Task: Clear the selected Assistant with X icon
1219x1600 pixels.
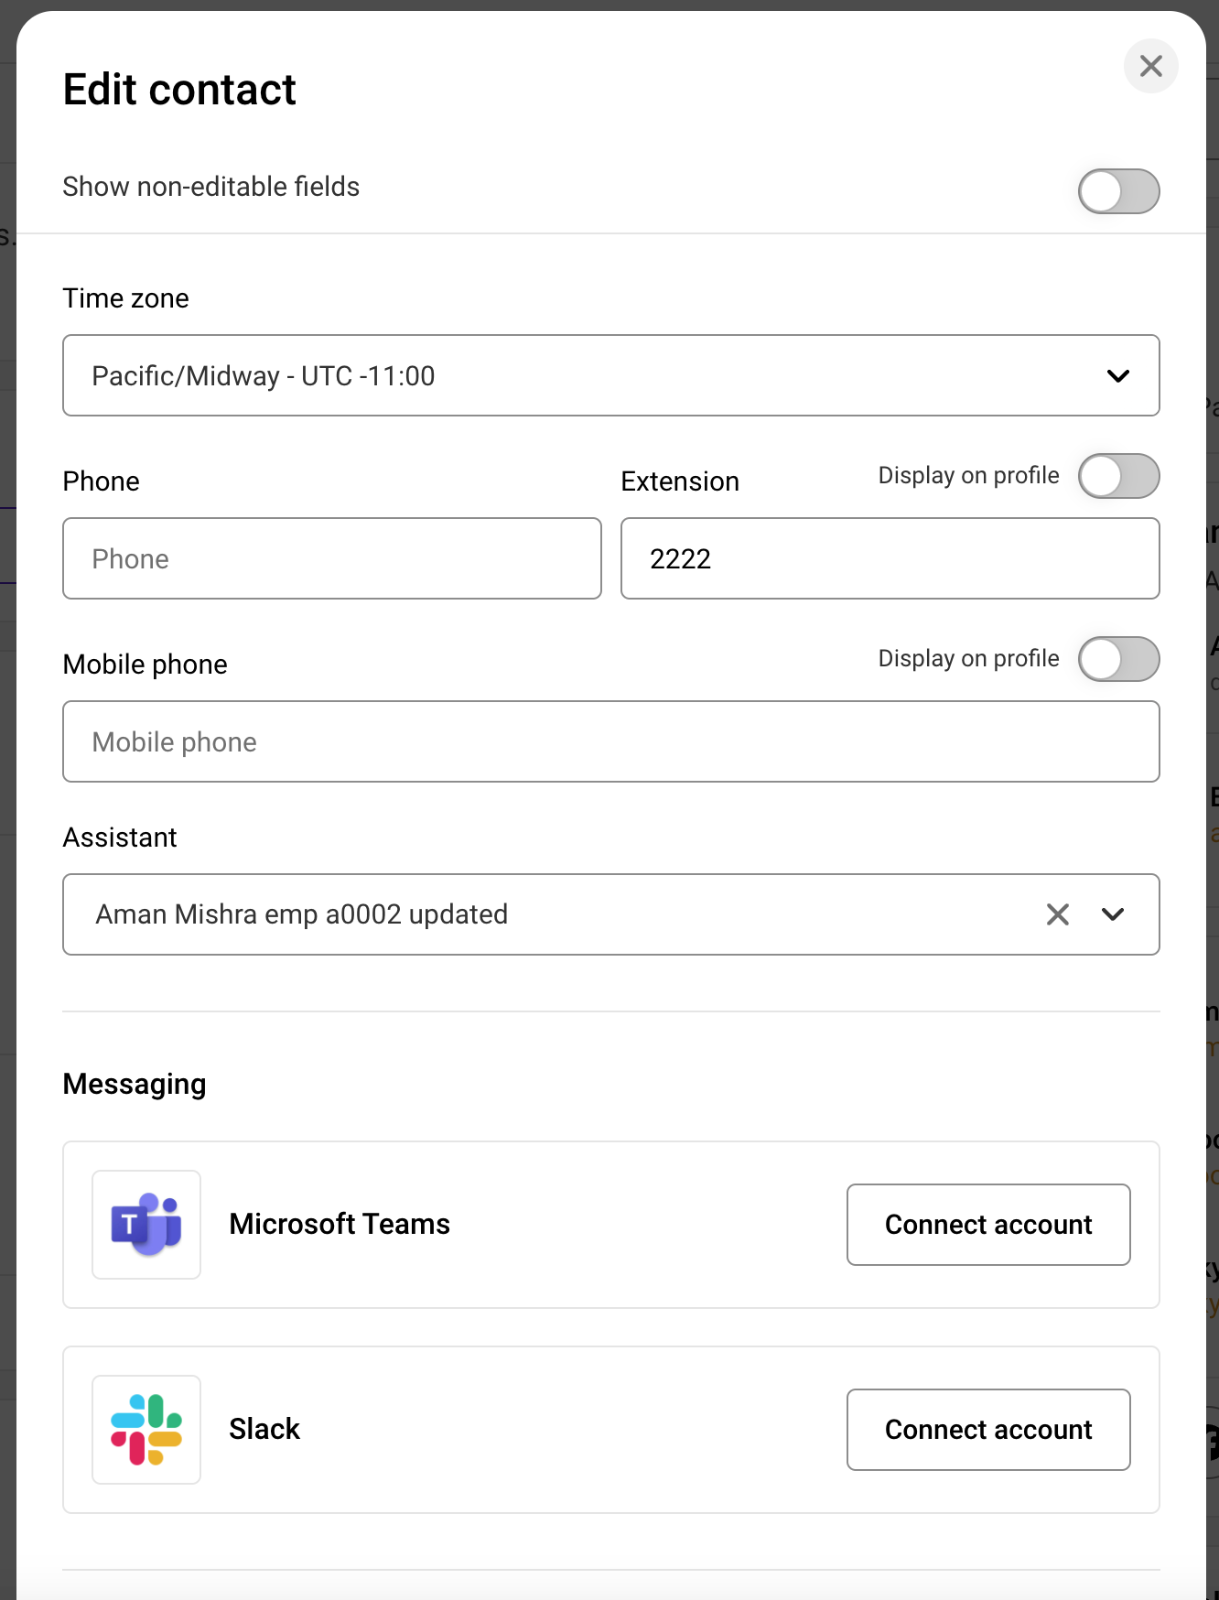Action: (1057, 914)
